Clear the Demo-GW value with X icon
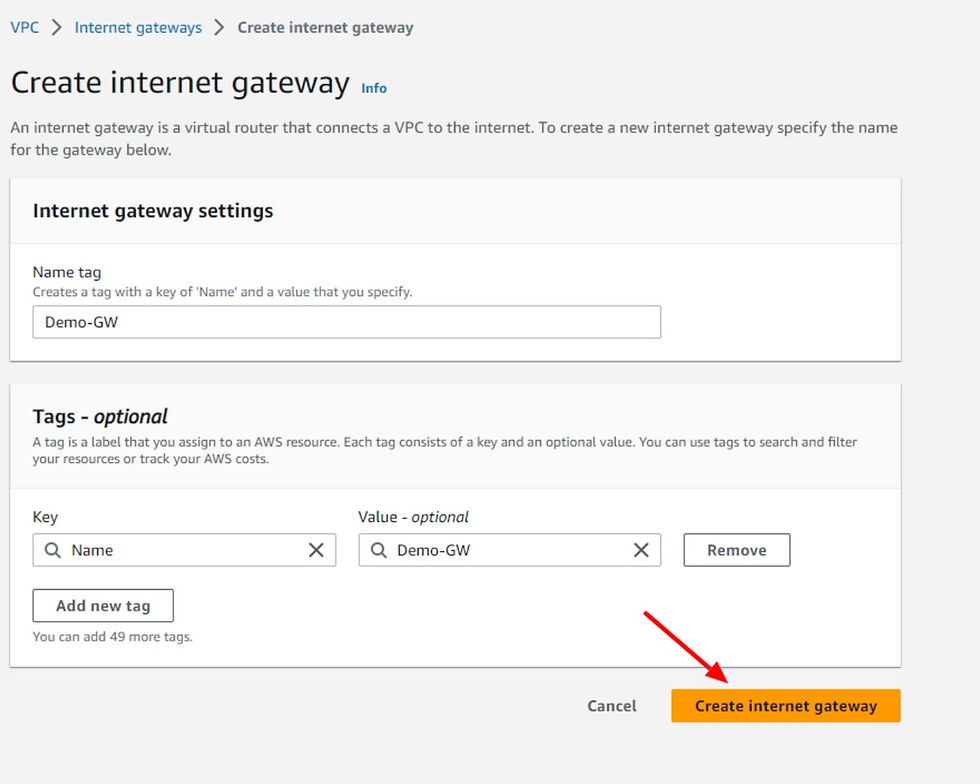980x784 pixels. (641, 550)
